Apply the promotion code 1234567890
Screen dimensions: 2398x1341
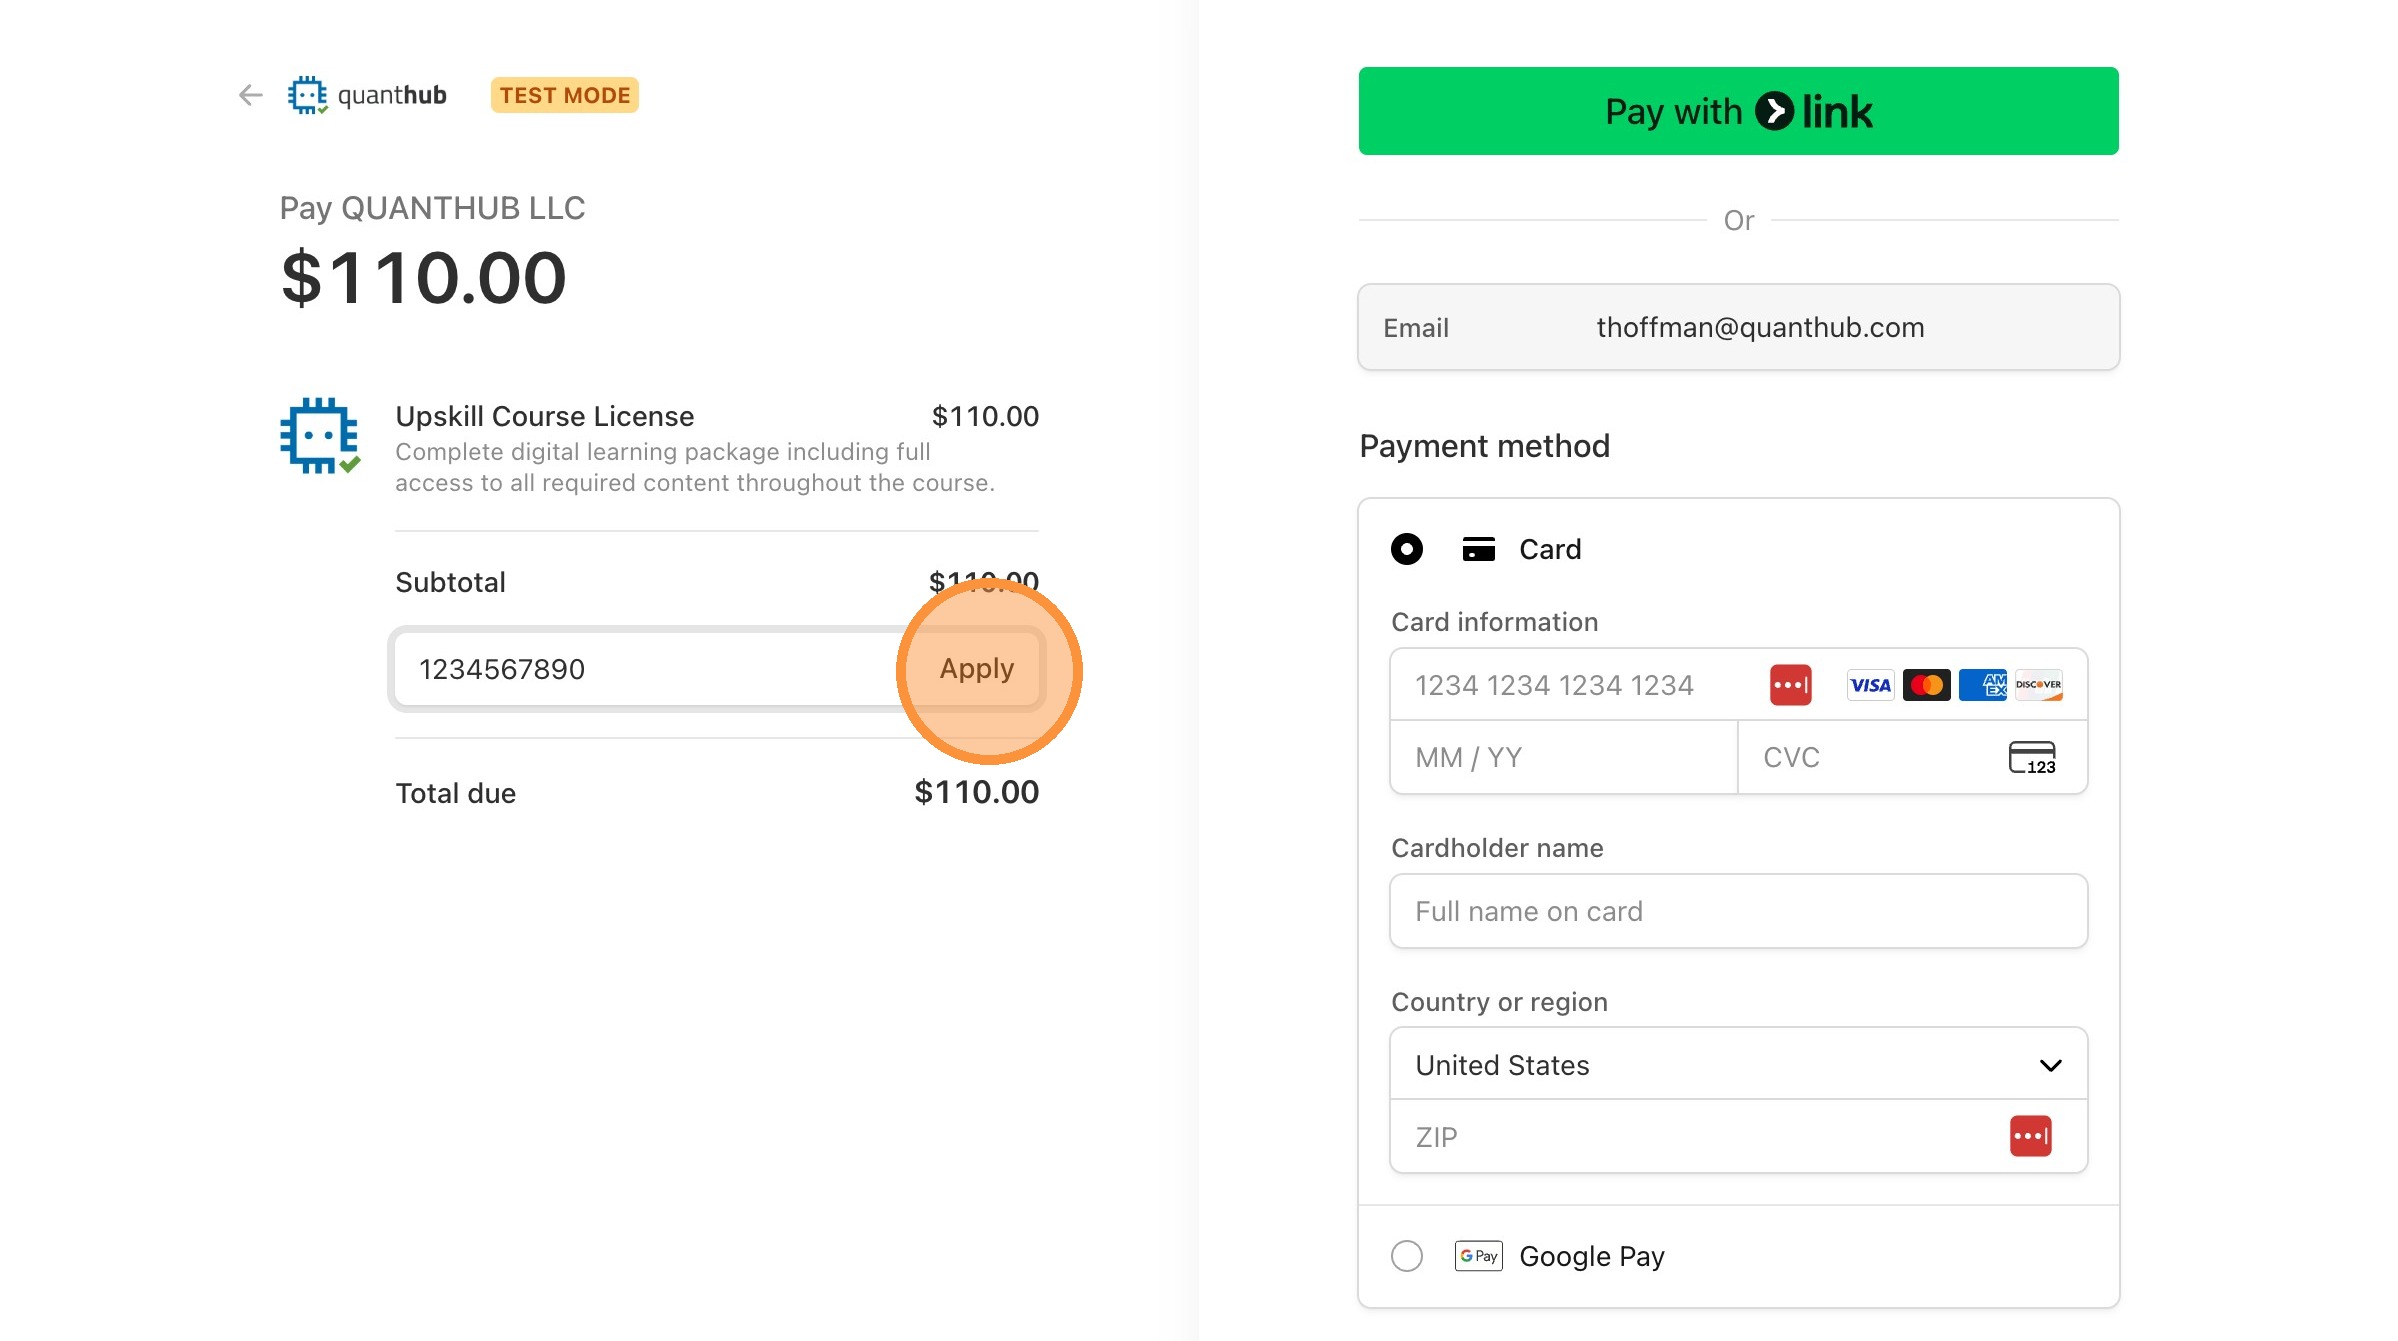point(977,669)
